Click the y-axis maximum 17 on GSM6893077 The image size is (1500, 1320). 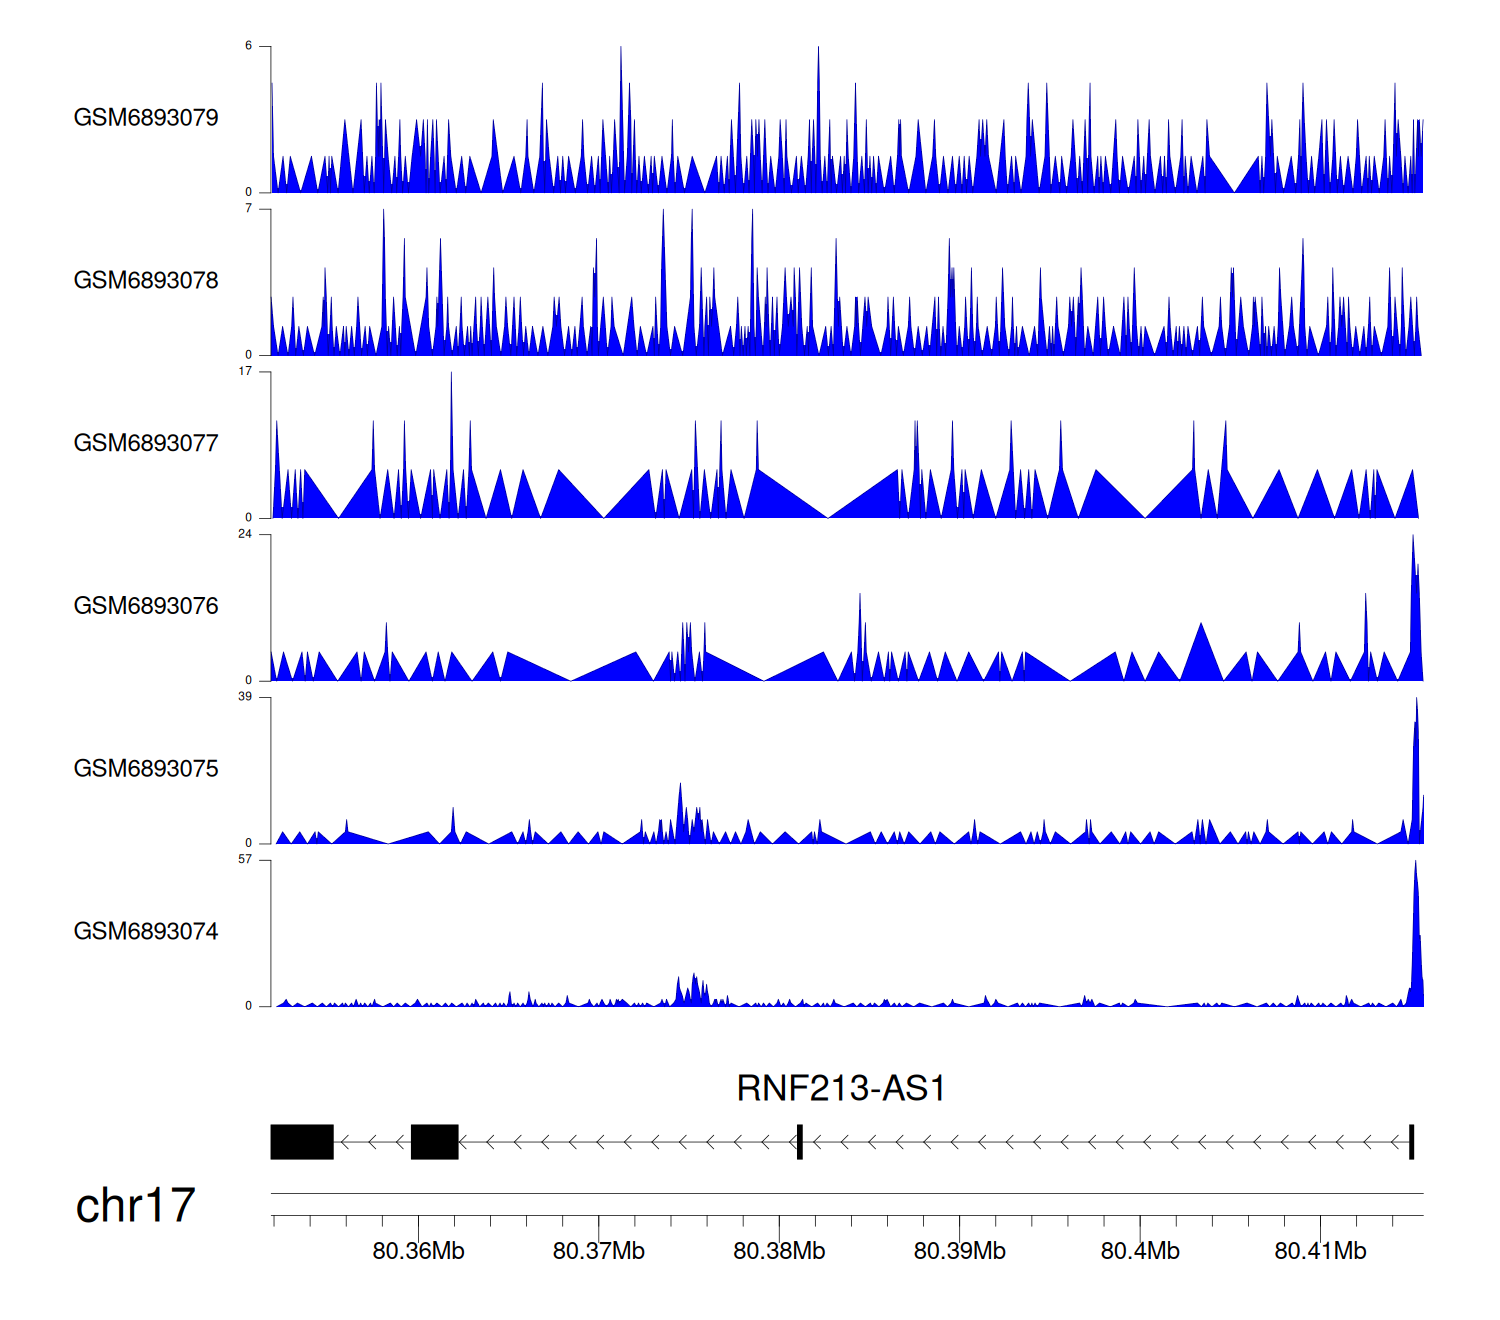pos(245,372)
